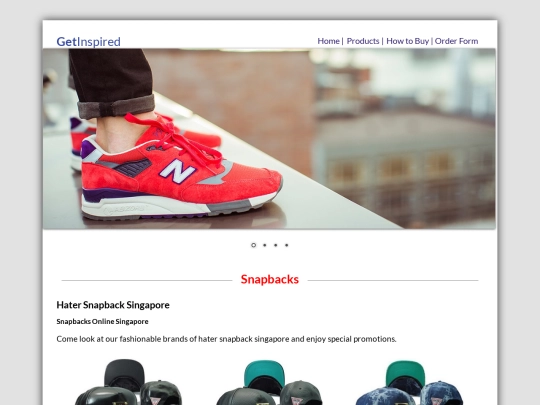
Task: Click the Snapbacks Online Singapore subheading
Action: (102, 322)
